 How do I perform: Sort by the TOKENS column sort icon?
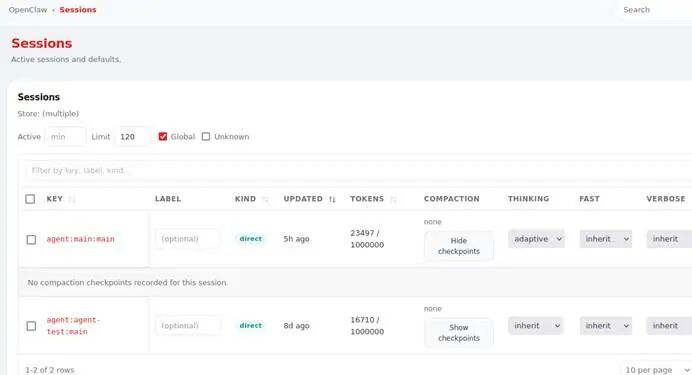coord(393,199)
